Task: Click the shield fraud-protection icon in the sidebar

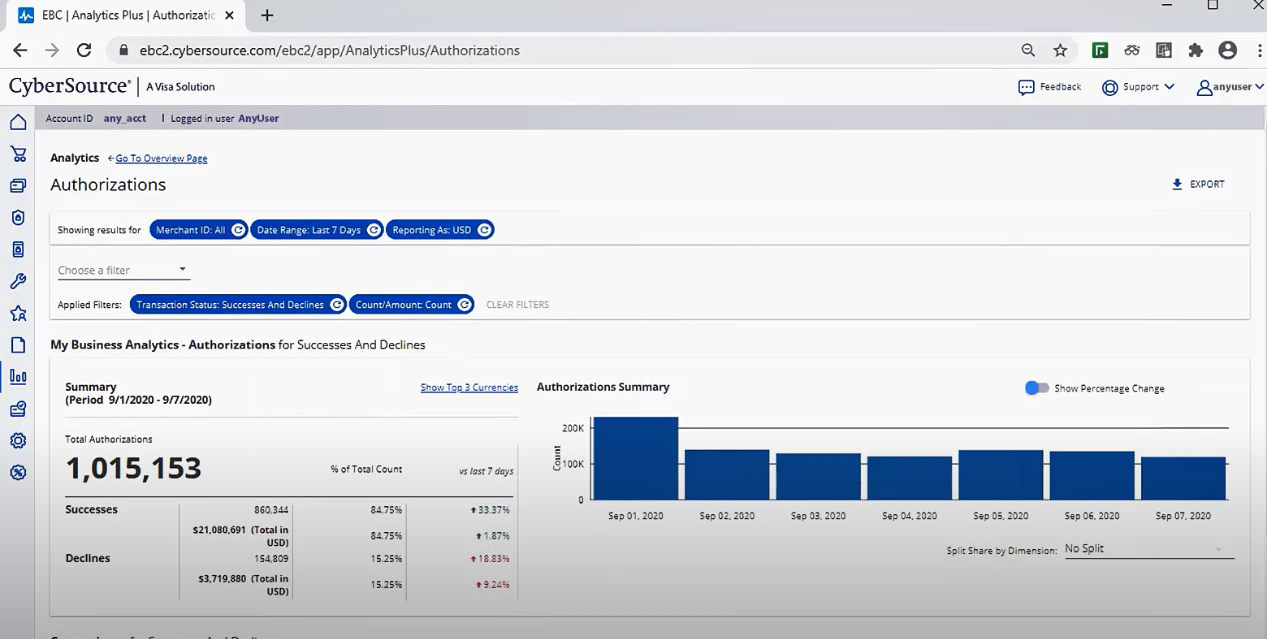Action: (x=18, y=217)
